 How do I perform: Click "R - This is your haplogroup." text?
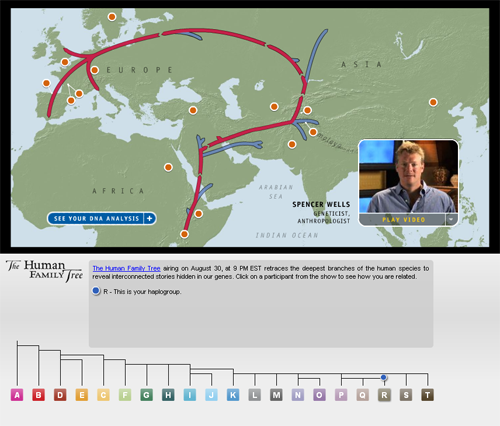[142, 292]
